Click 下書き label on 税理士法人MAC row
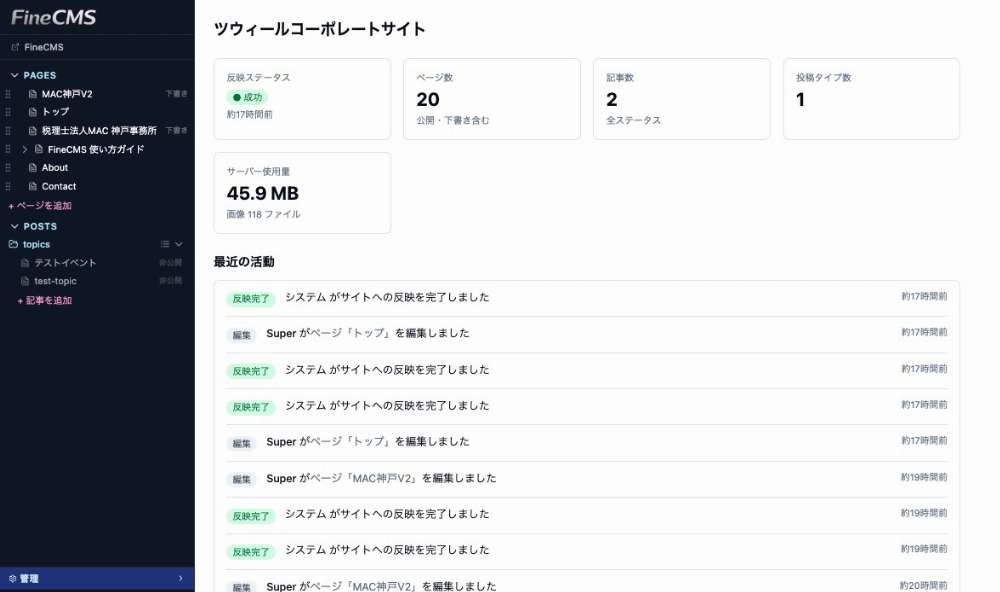1000x592 pixels. 177,131
